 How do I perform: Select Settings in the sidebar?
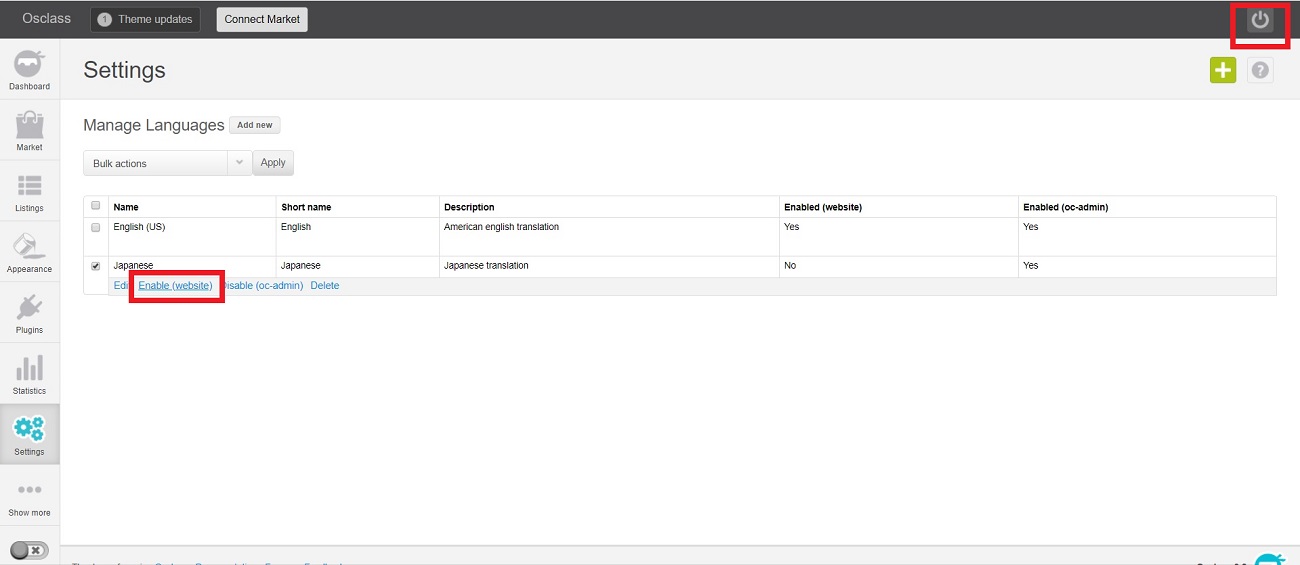(29, 435)
